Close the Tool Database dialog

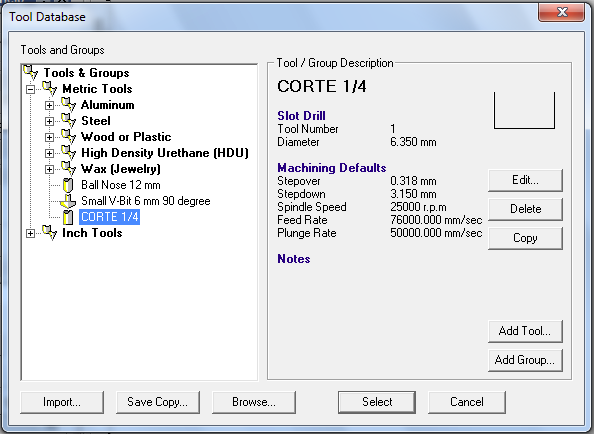[x=562, y=12]
